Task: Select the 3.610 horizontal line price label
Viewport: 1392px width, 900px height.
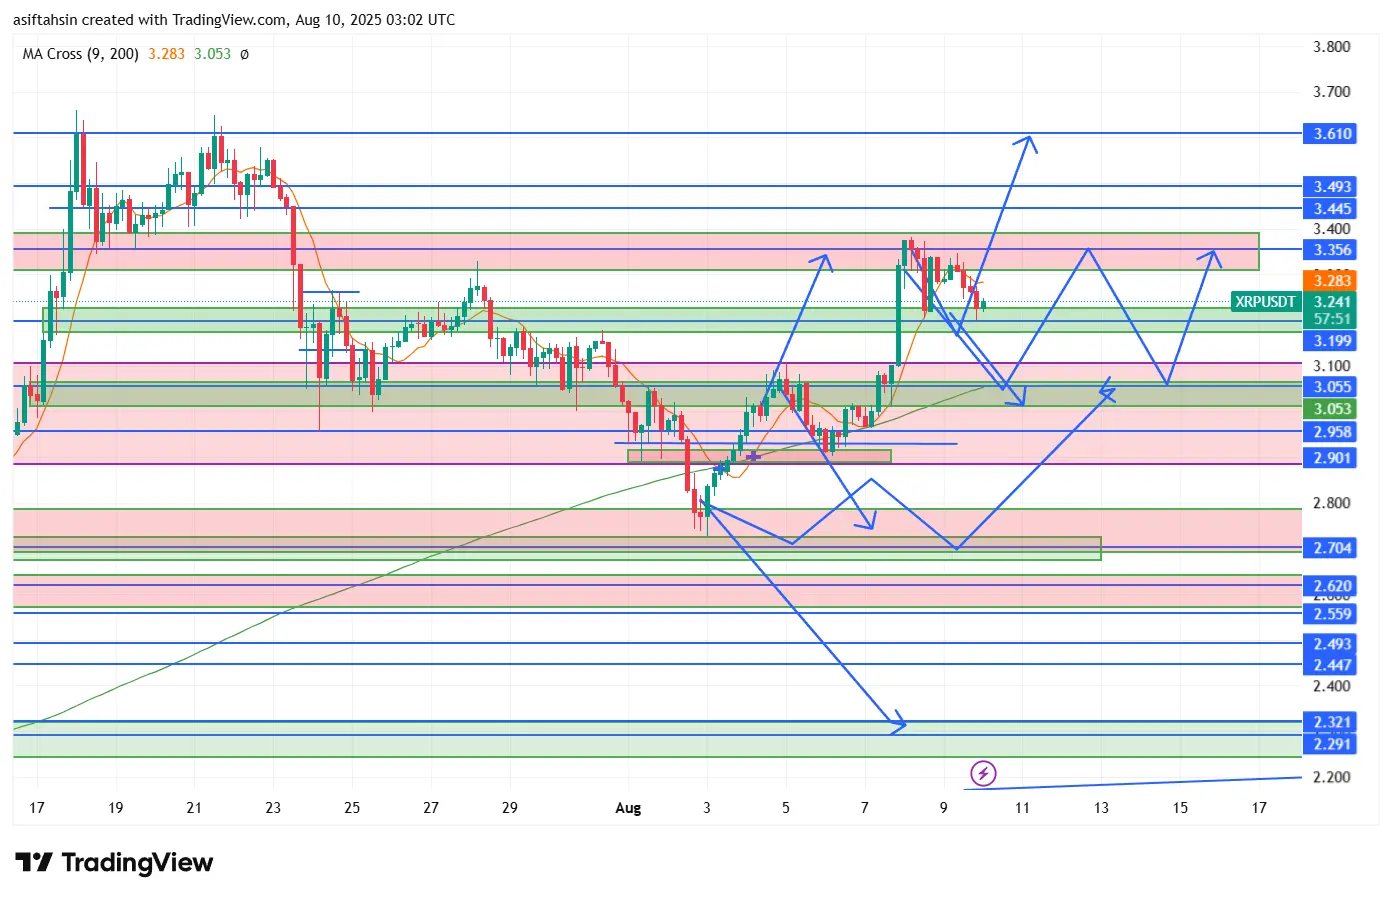Action: click(x=1329, y=134)
